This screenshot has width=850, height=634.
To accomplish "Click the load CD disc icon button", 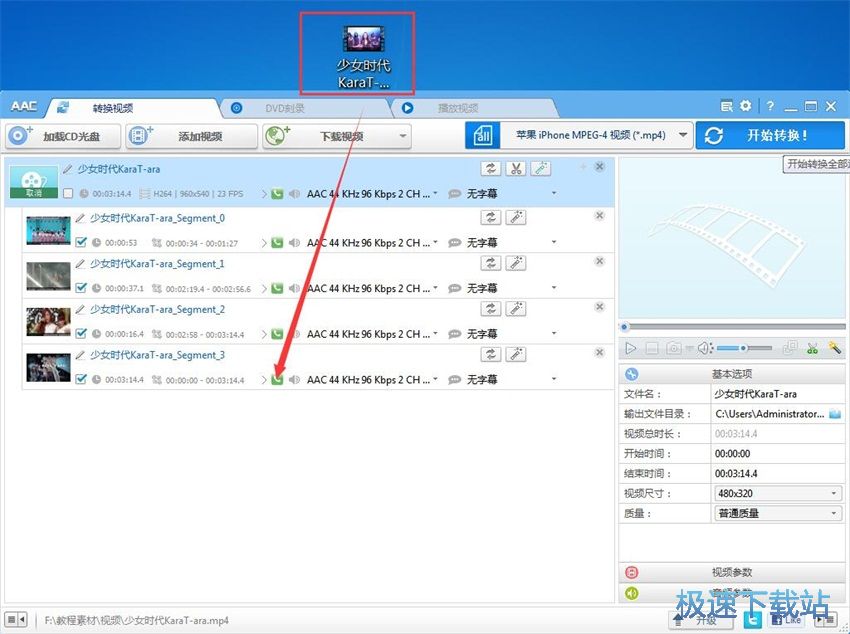I will click(63, 136).
